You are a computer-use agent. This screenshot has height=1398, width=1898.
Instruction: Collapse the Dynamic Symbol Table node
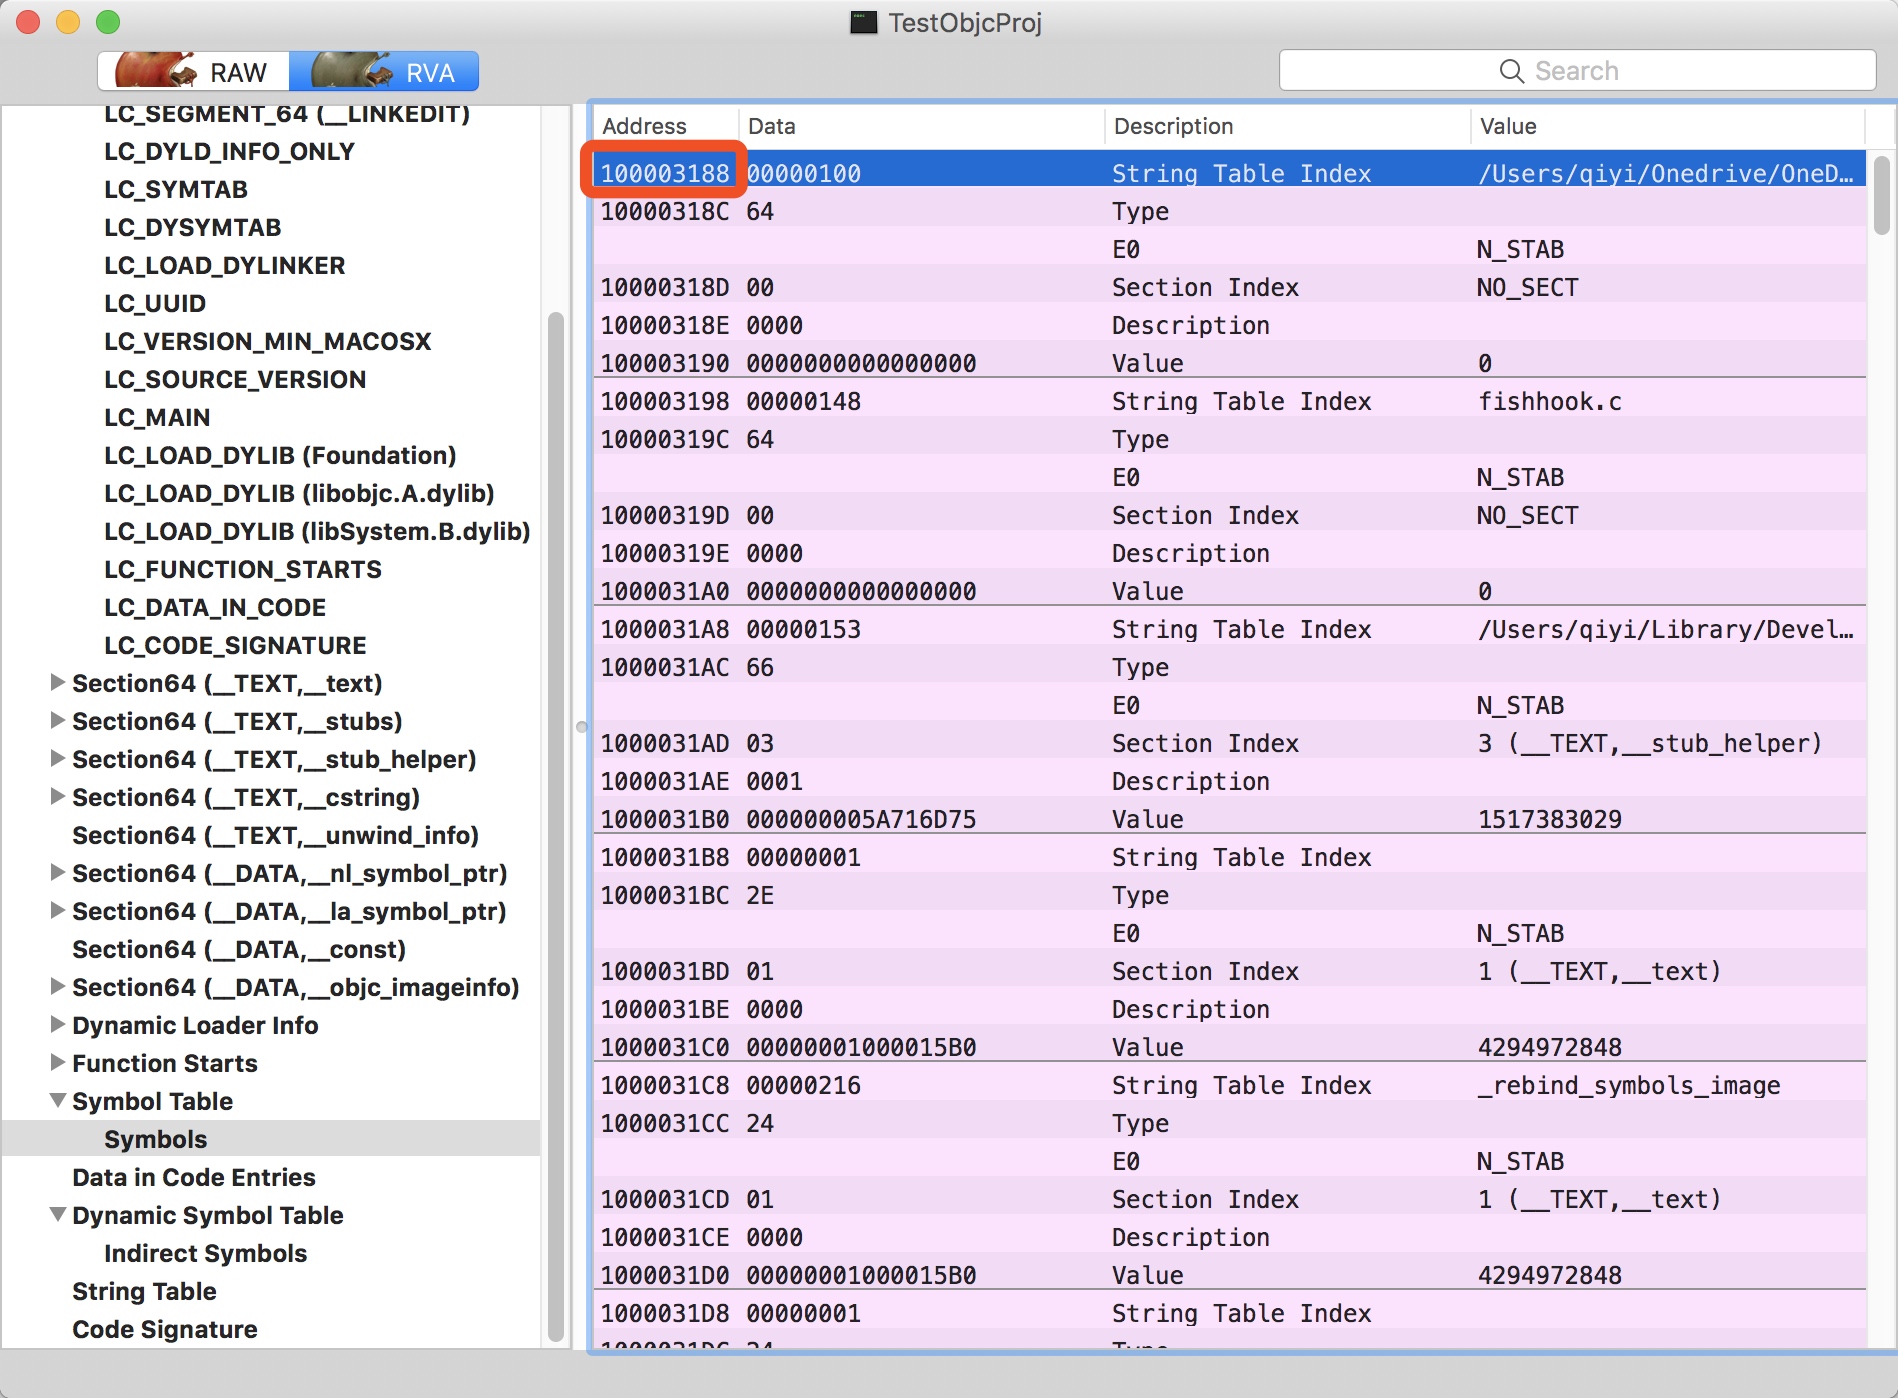pos(58,1214)
